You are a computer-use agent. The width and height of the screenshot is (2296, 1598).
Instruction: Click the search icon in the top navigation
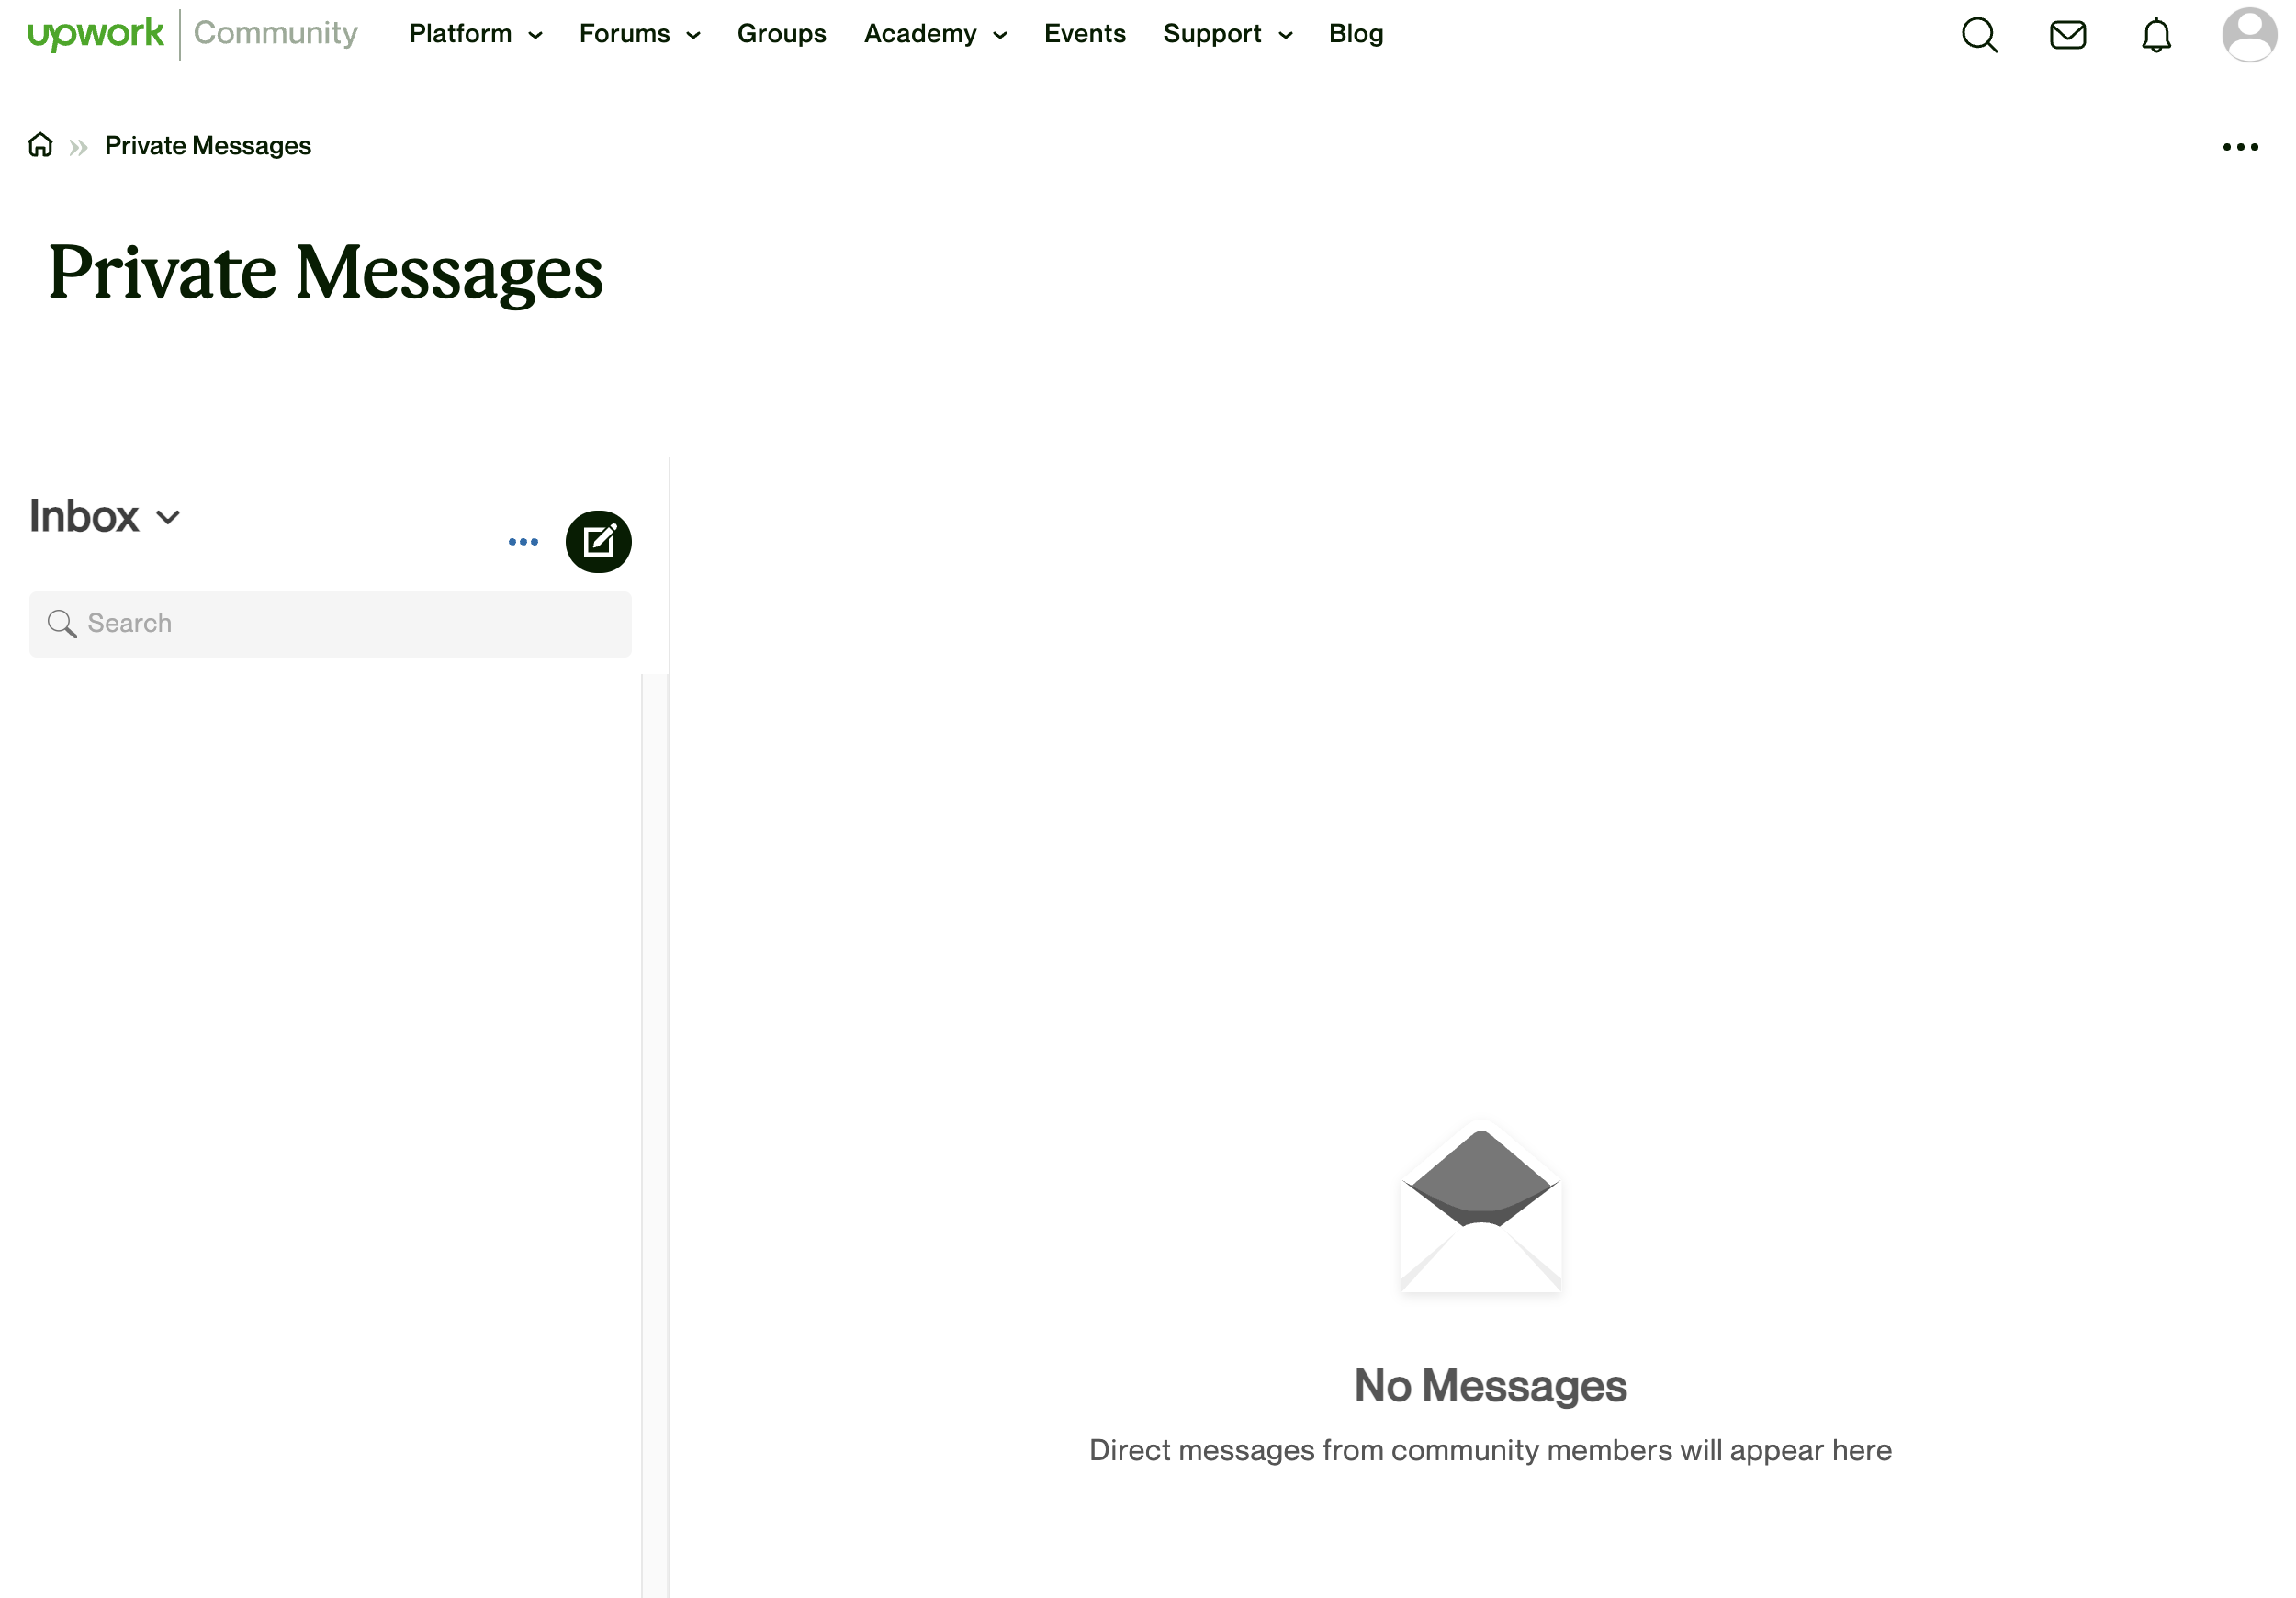click(x=1980, y=35)
